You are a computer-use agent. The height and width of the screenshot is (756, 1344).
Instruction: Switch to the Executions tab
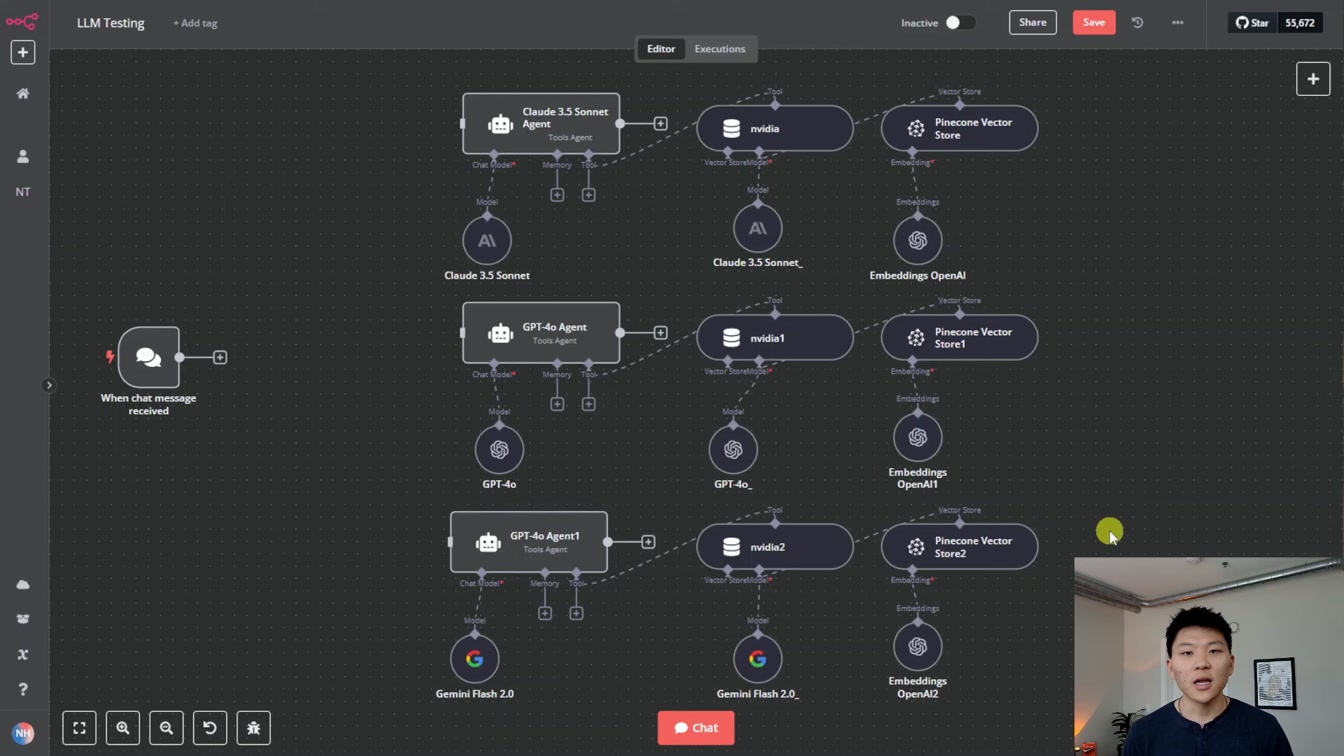point(720,48)
